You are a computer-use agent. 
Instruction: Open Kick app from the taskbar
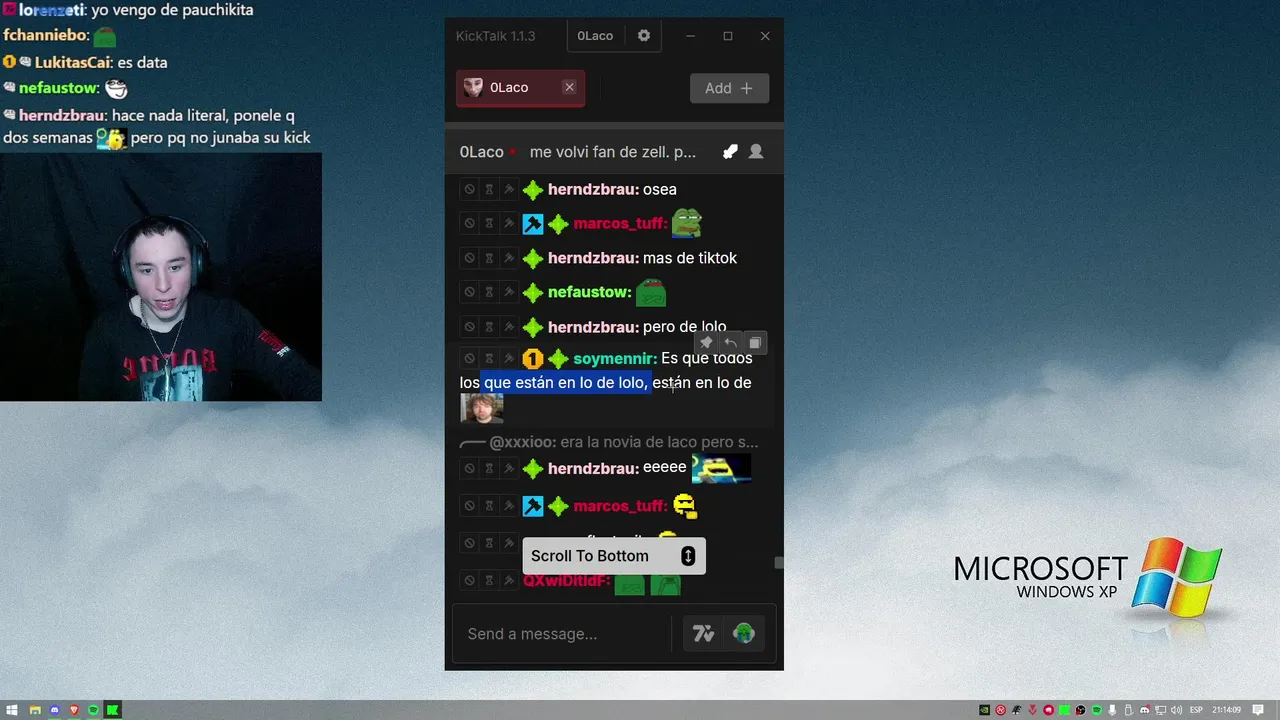(x=113, y=710)
